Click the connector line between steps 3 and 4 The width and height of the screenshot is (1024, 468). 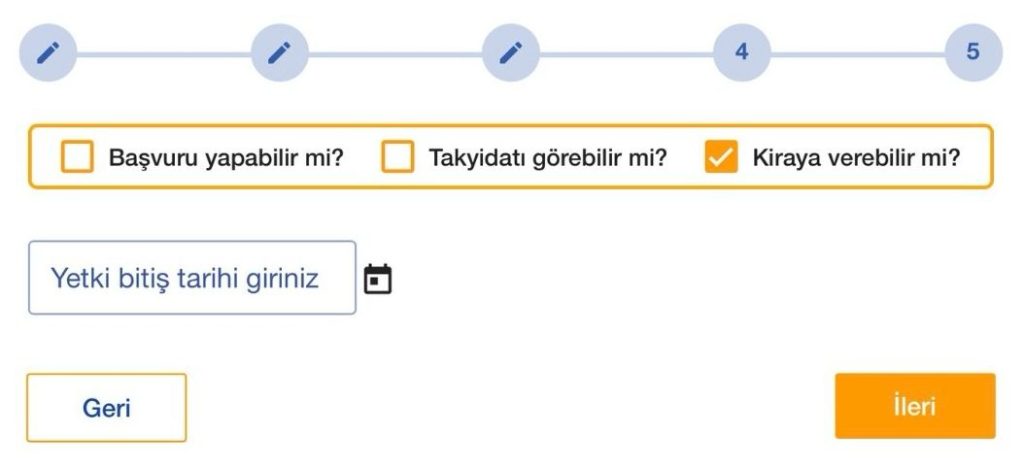coord(626,53)
